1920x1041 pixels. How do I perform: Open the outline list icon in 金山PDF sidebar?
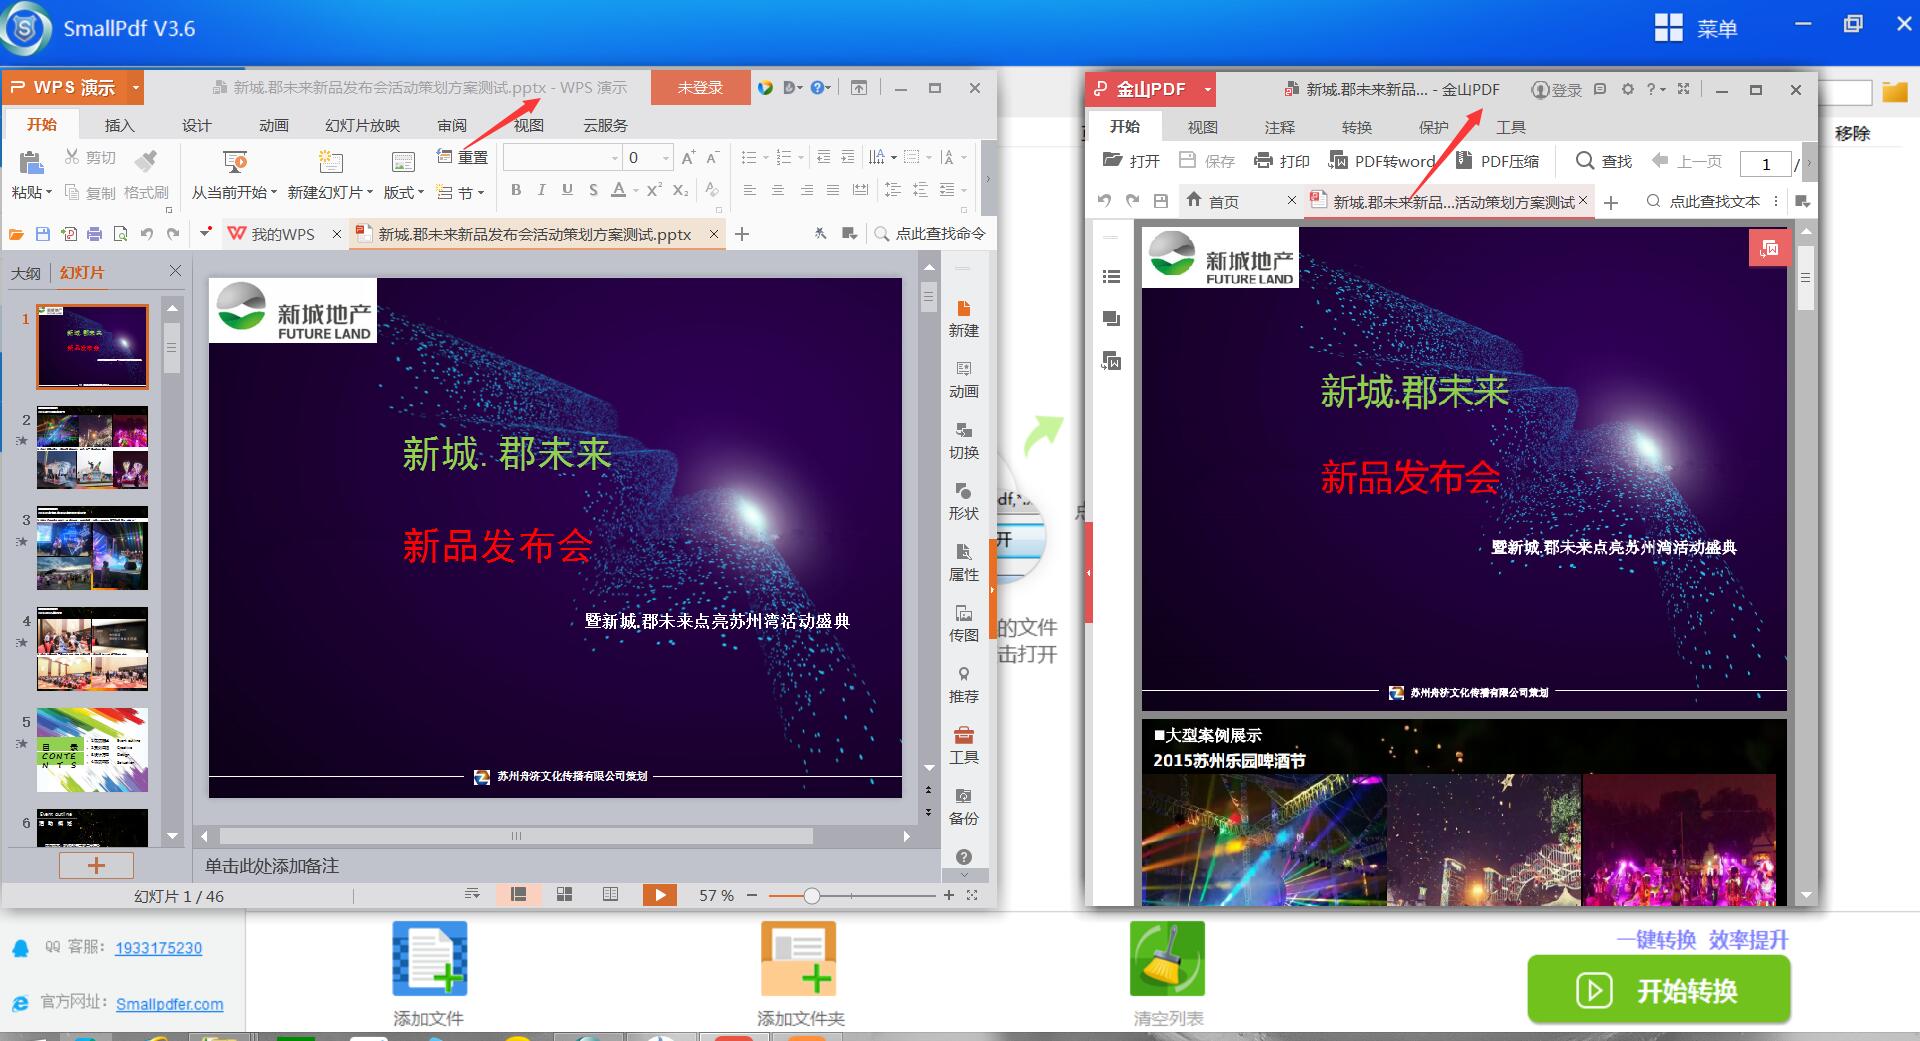pos(1111,277)
